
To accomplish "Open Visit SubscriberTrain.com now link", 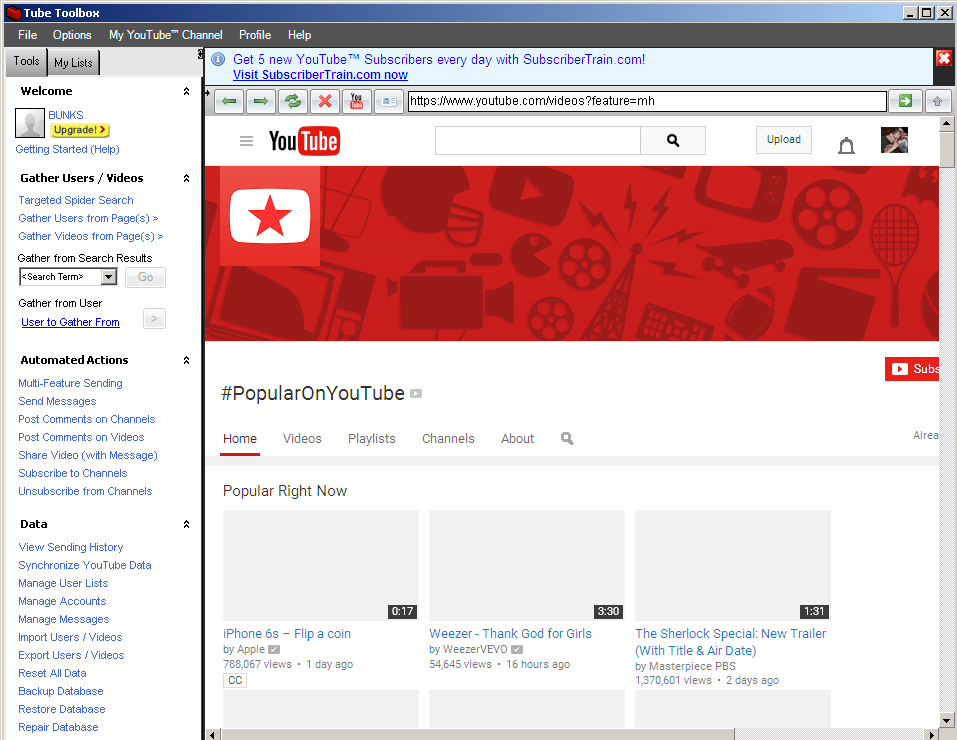I will (x=320, y=75).
